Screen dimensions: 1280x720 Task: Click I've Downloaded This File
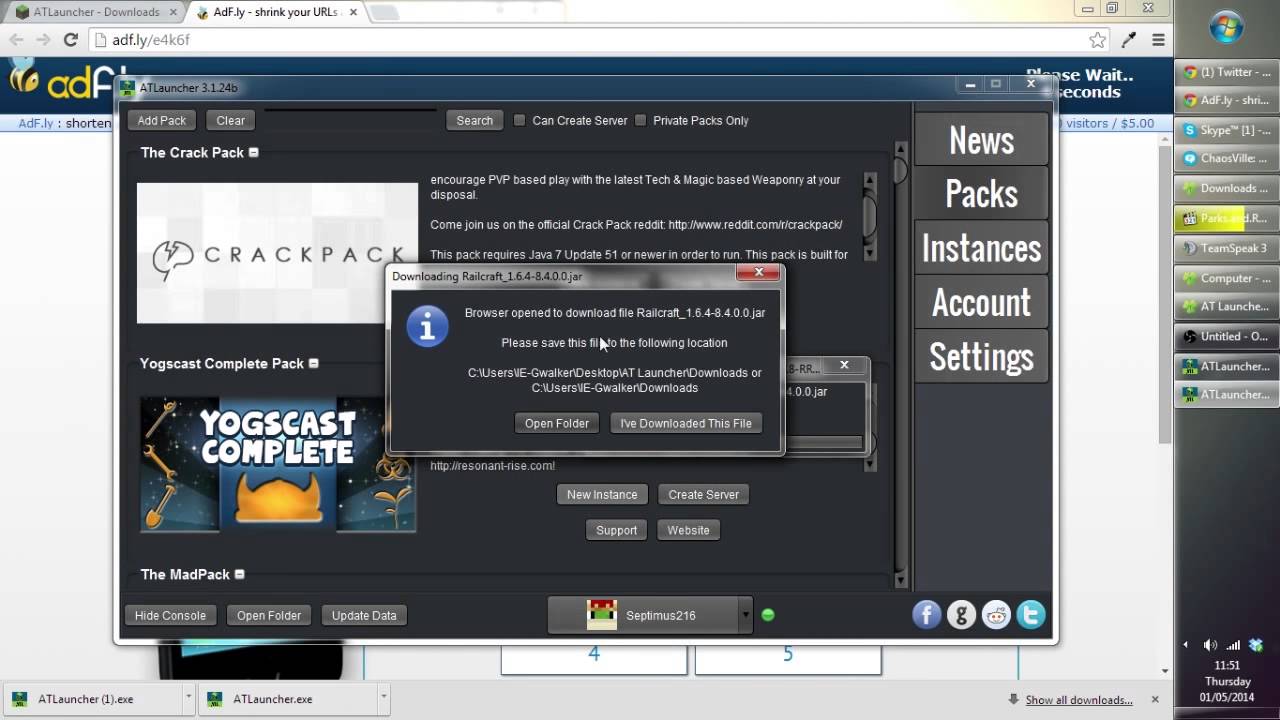[686, 423]
